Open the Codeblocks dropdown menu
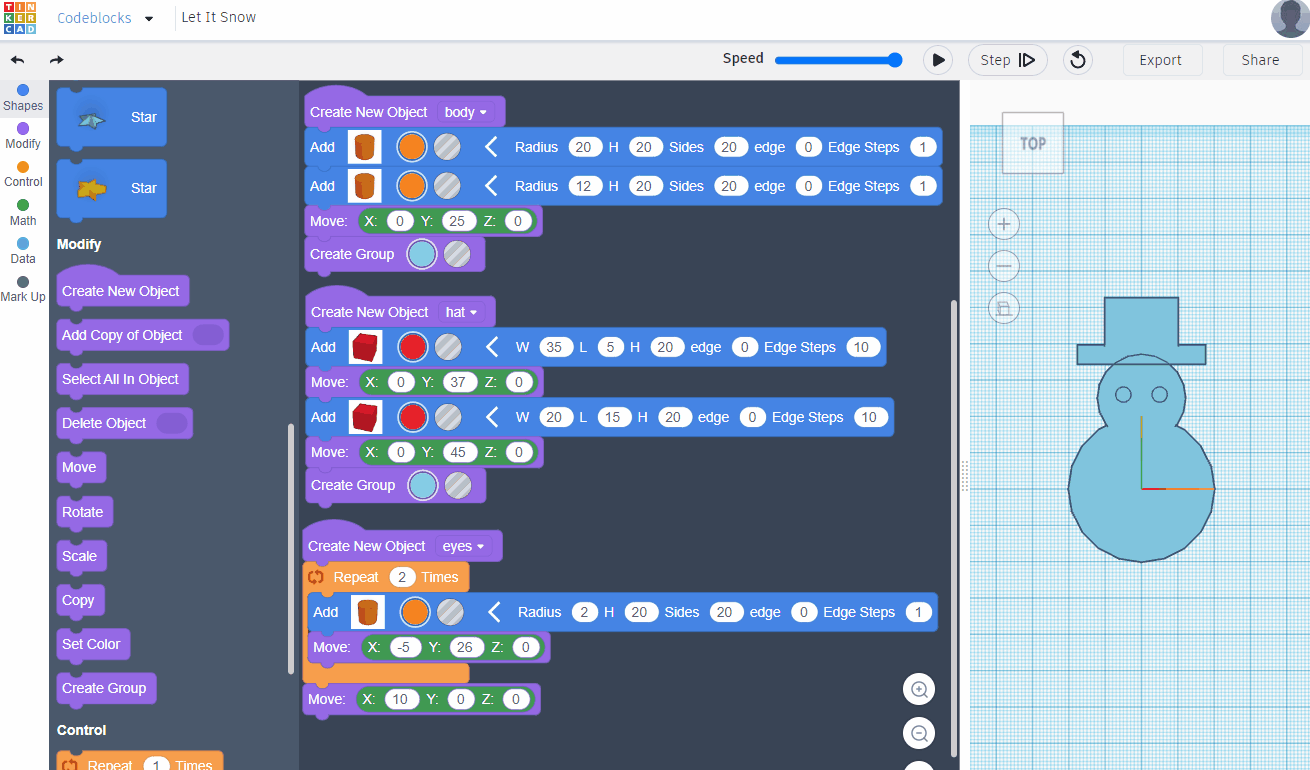The image size is (1310, 770). (149, 19)
